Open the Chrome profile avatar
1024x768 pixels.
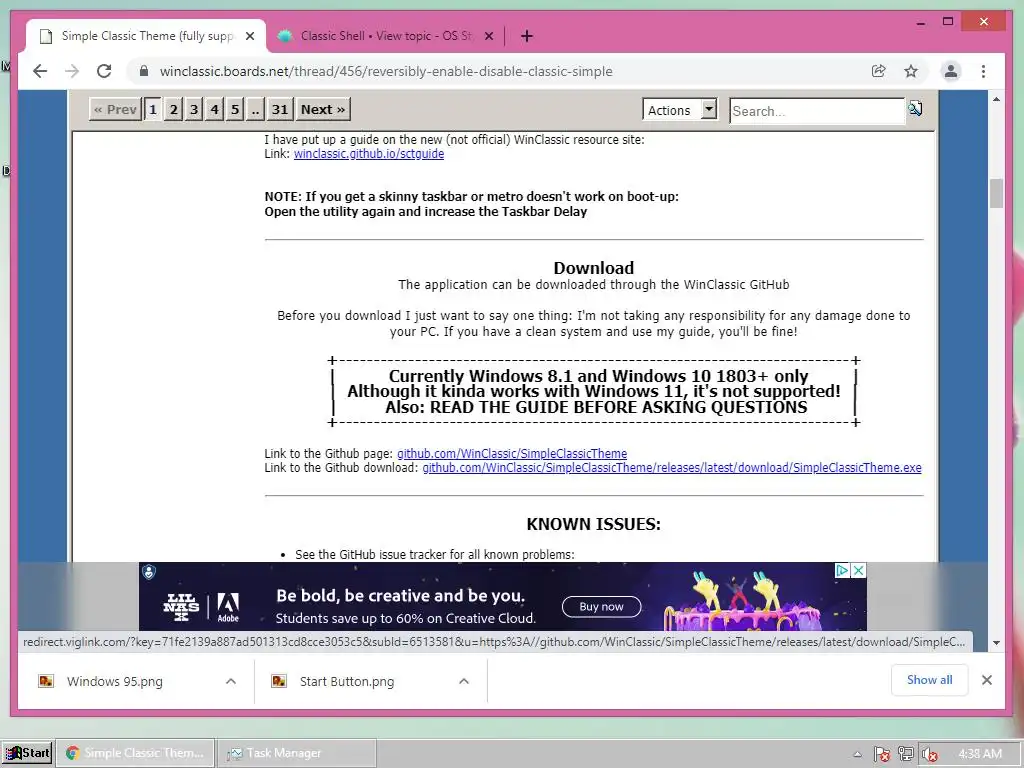(x=951, y=71)
